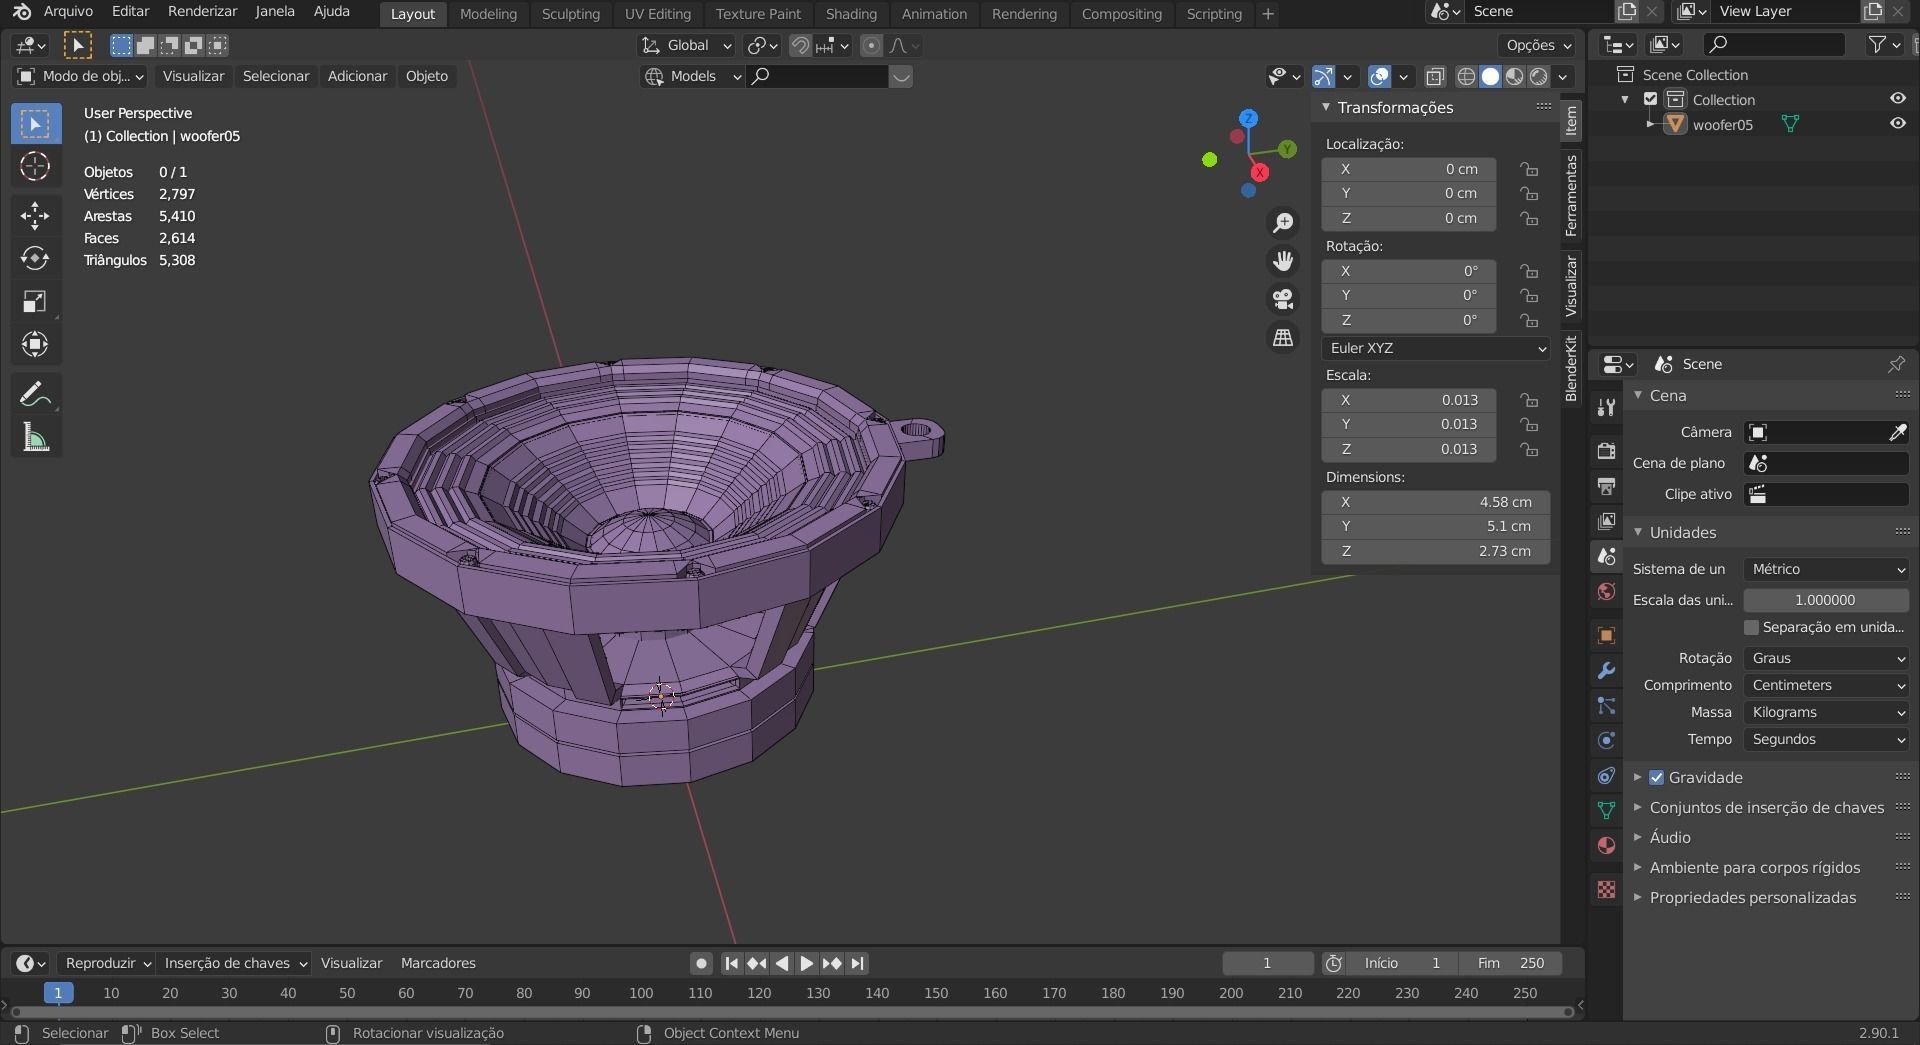Toggle auto keying record button
1920x1045 pixels.
pyautogui.click(x=701, y=963)
